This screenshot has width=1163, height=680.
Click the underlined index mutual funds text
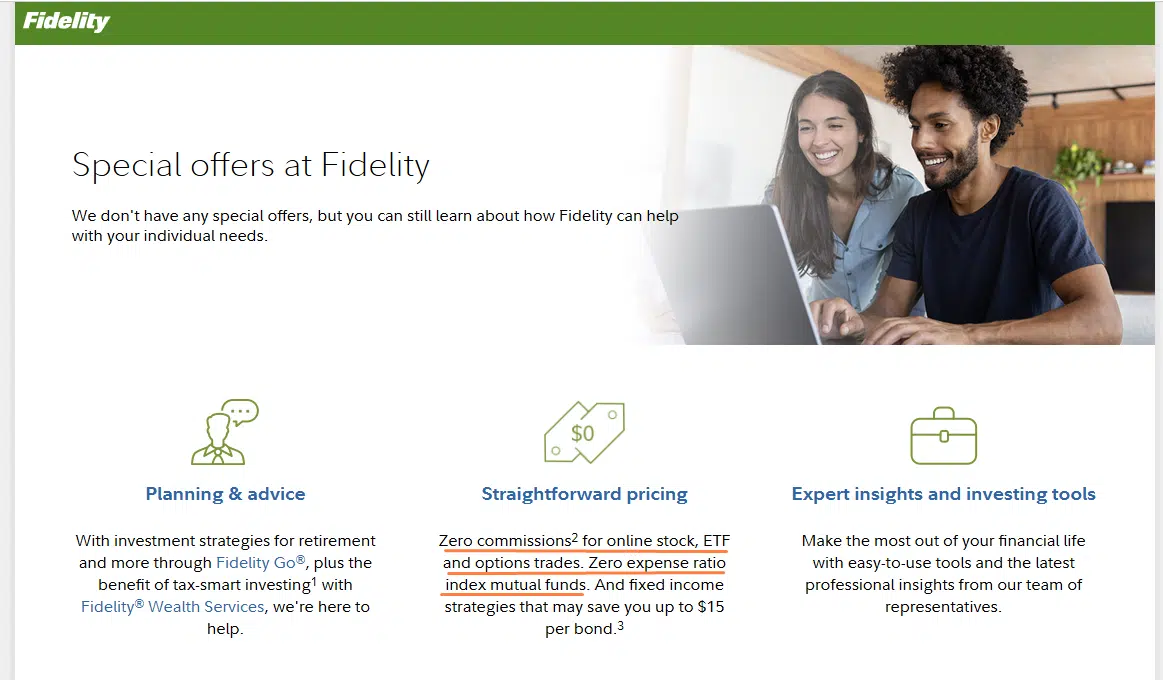click(x=516, y=584)
